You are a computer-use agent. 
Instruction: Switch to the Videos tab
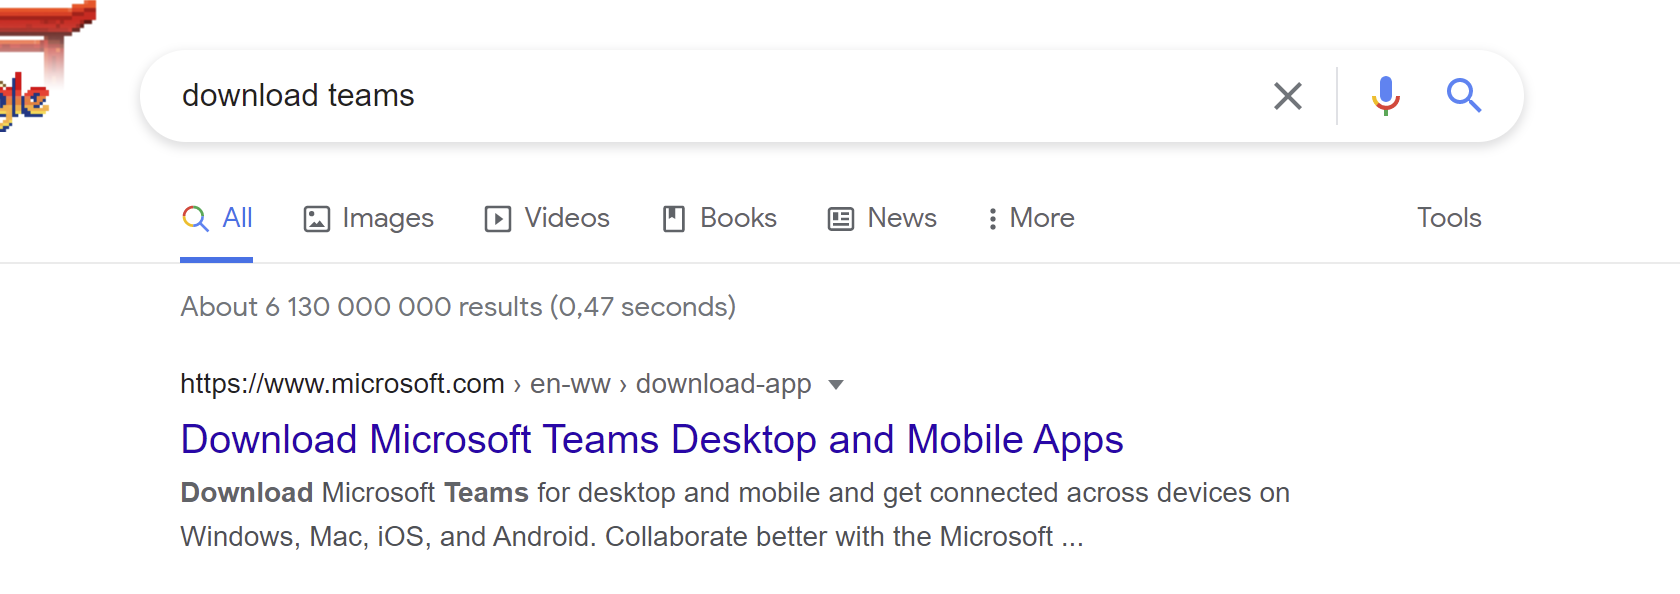point(547,218)
